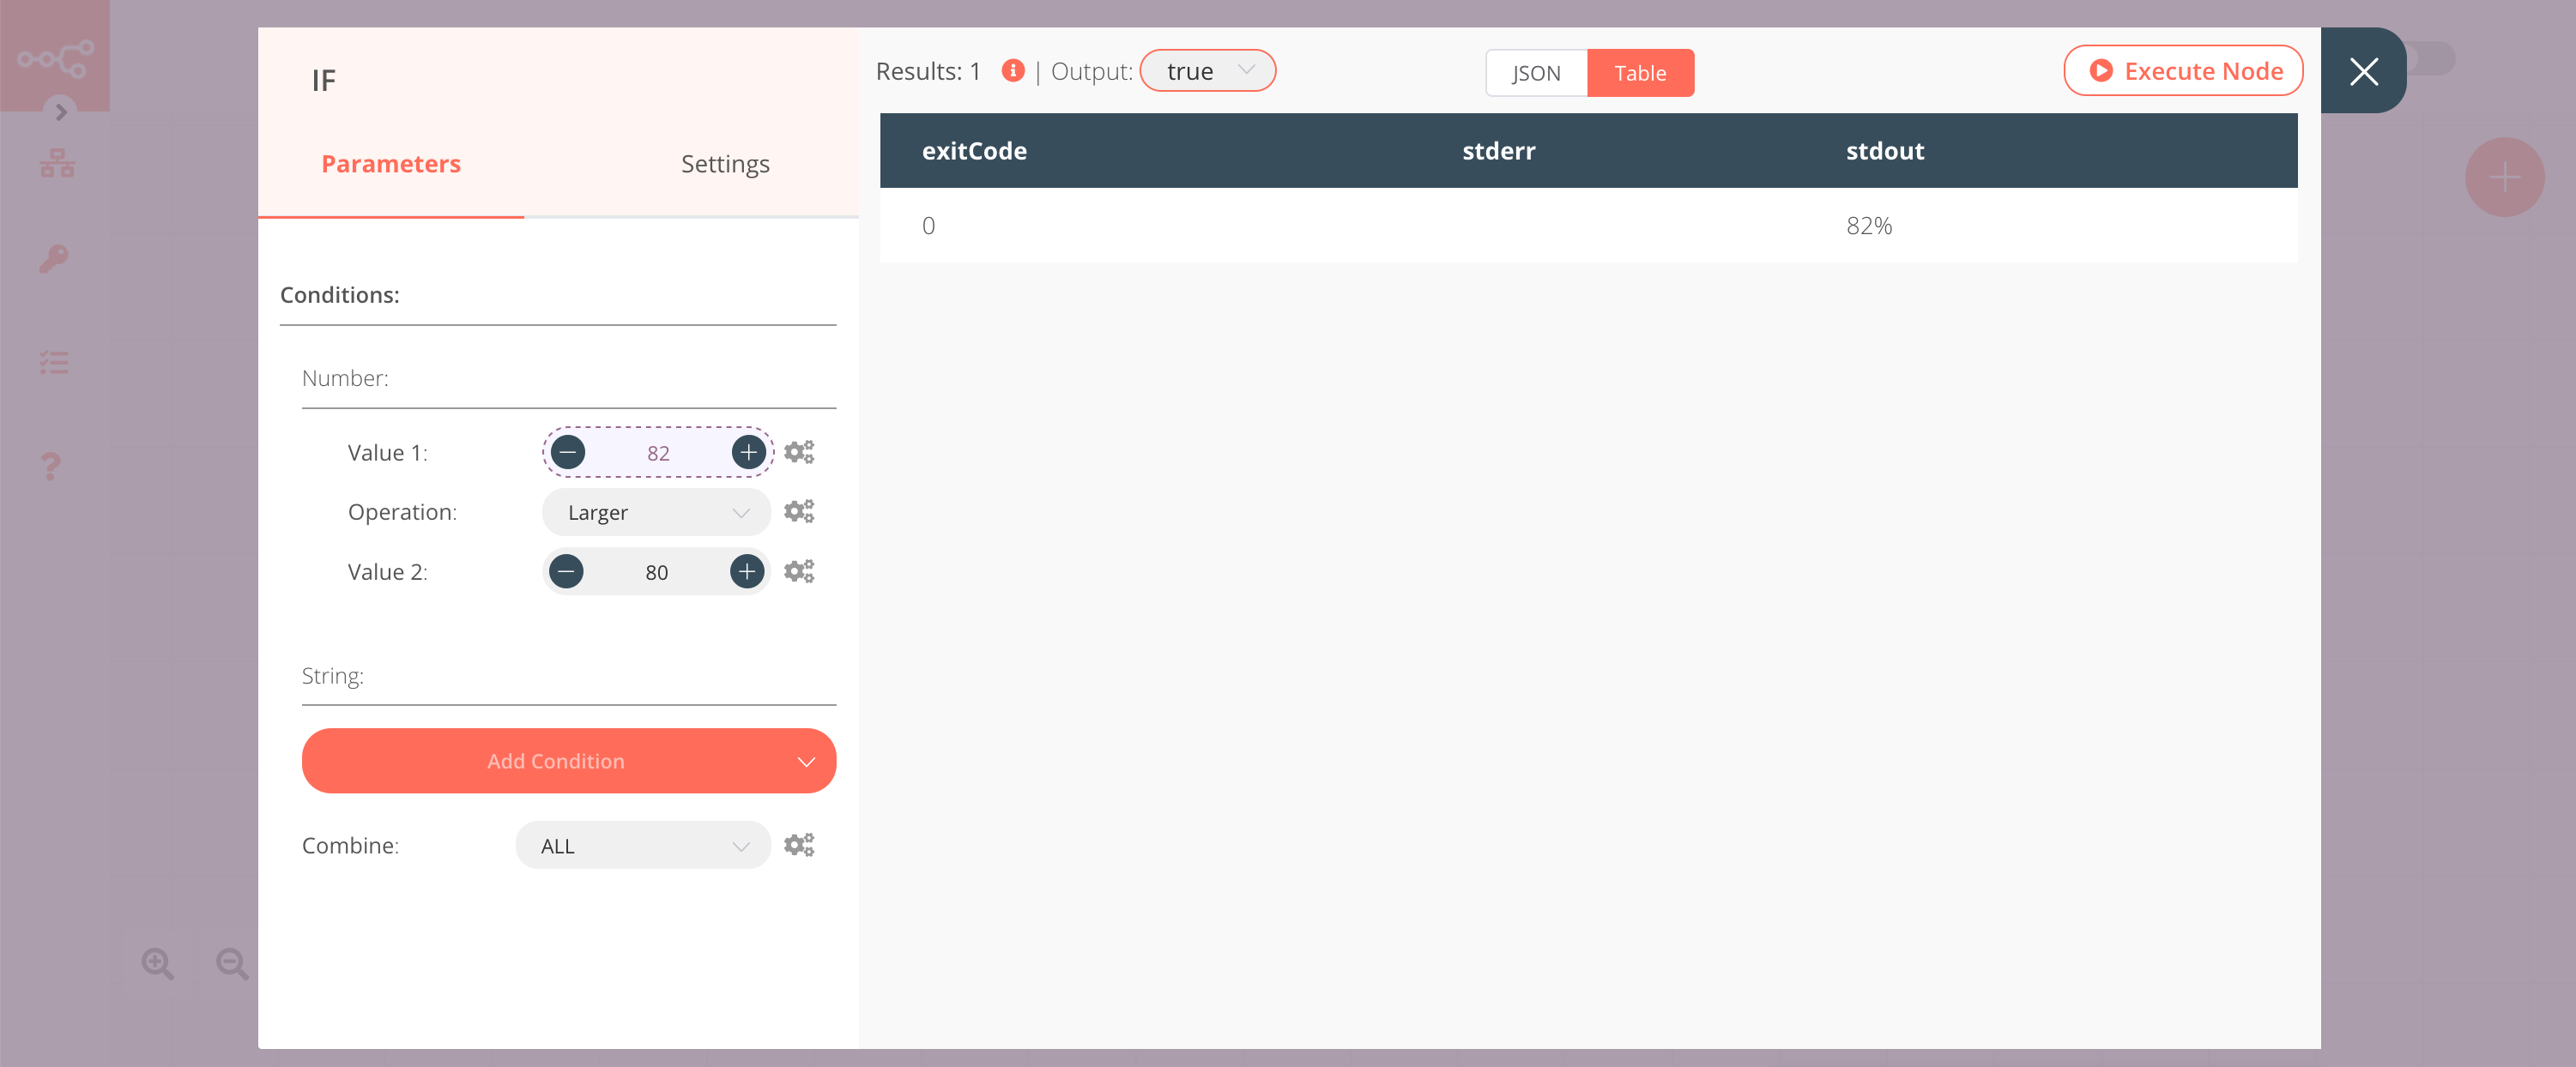Click the Execute Node button
2576x1067 pixels.
coord(2182,71)
